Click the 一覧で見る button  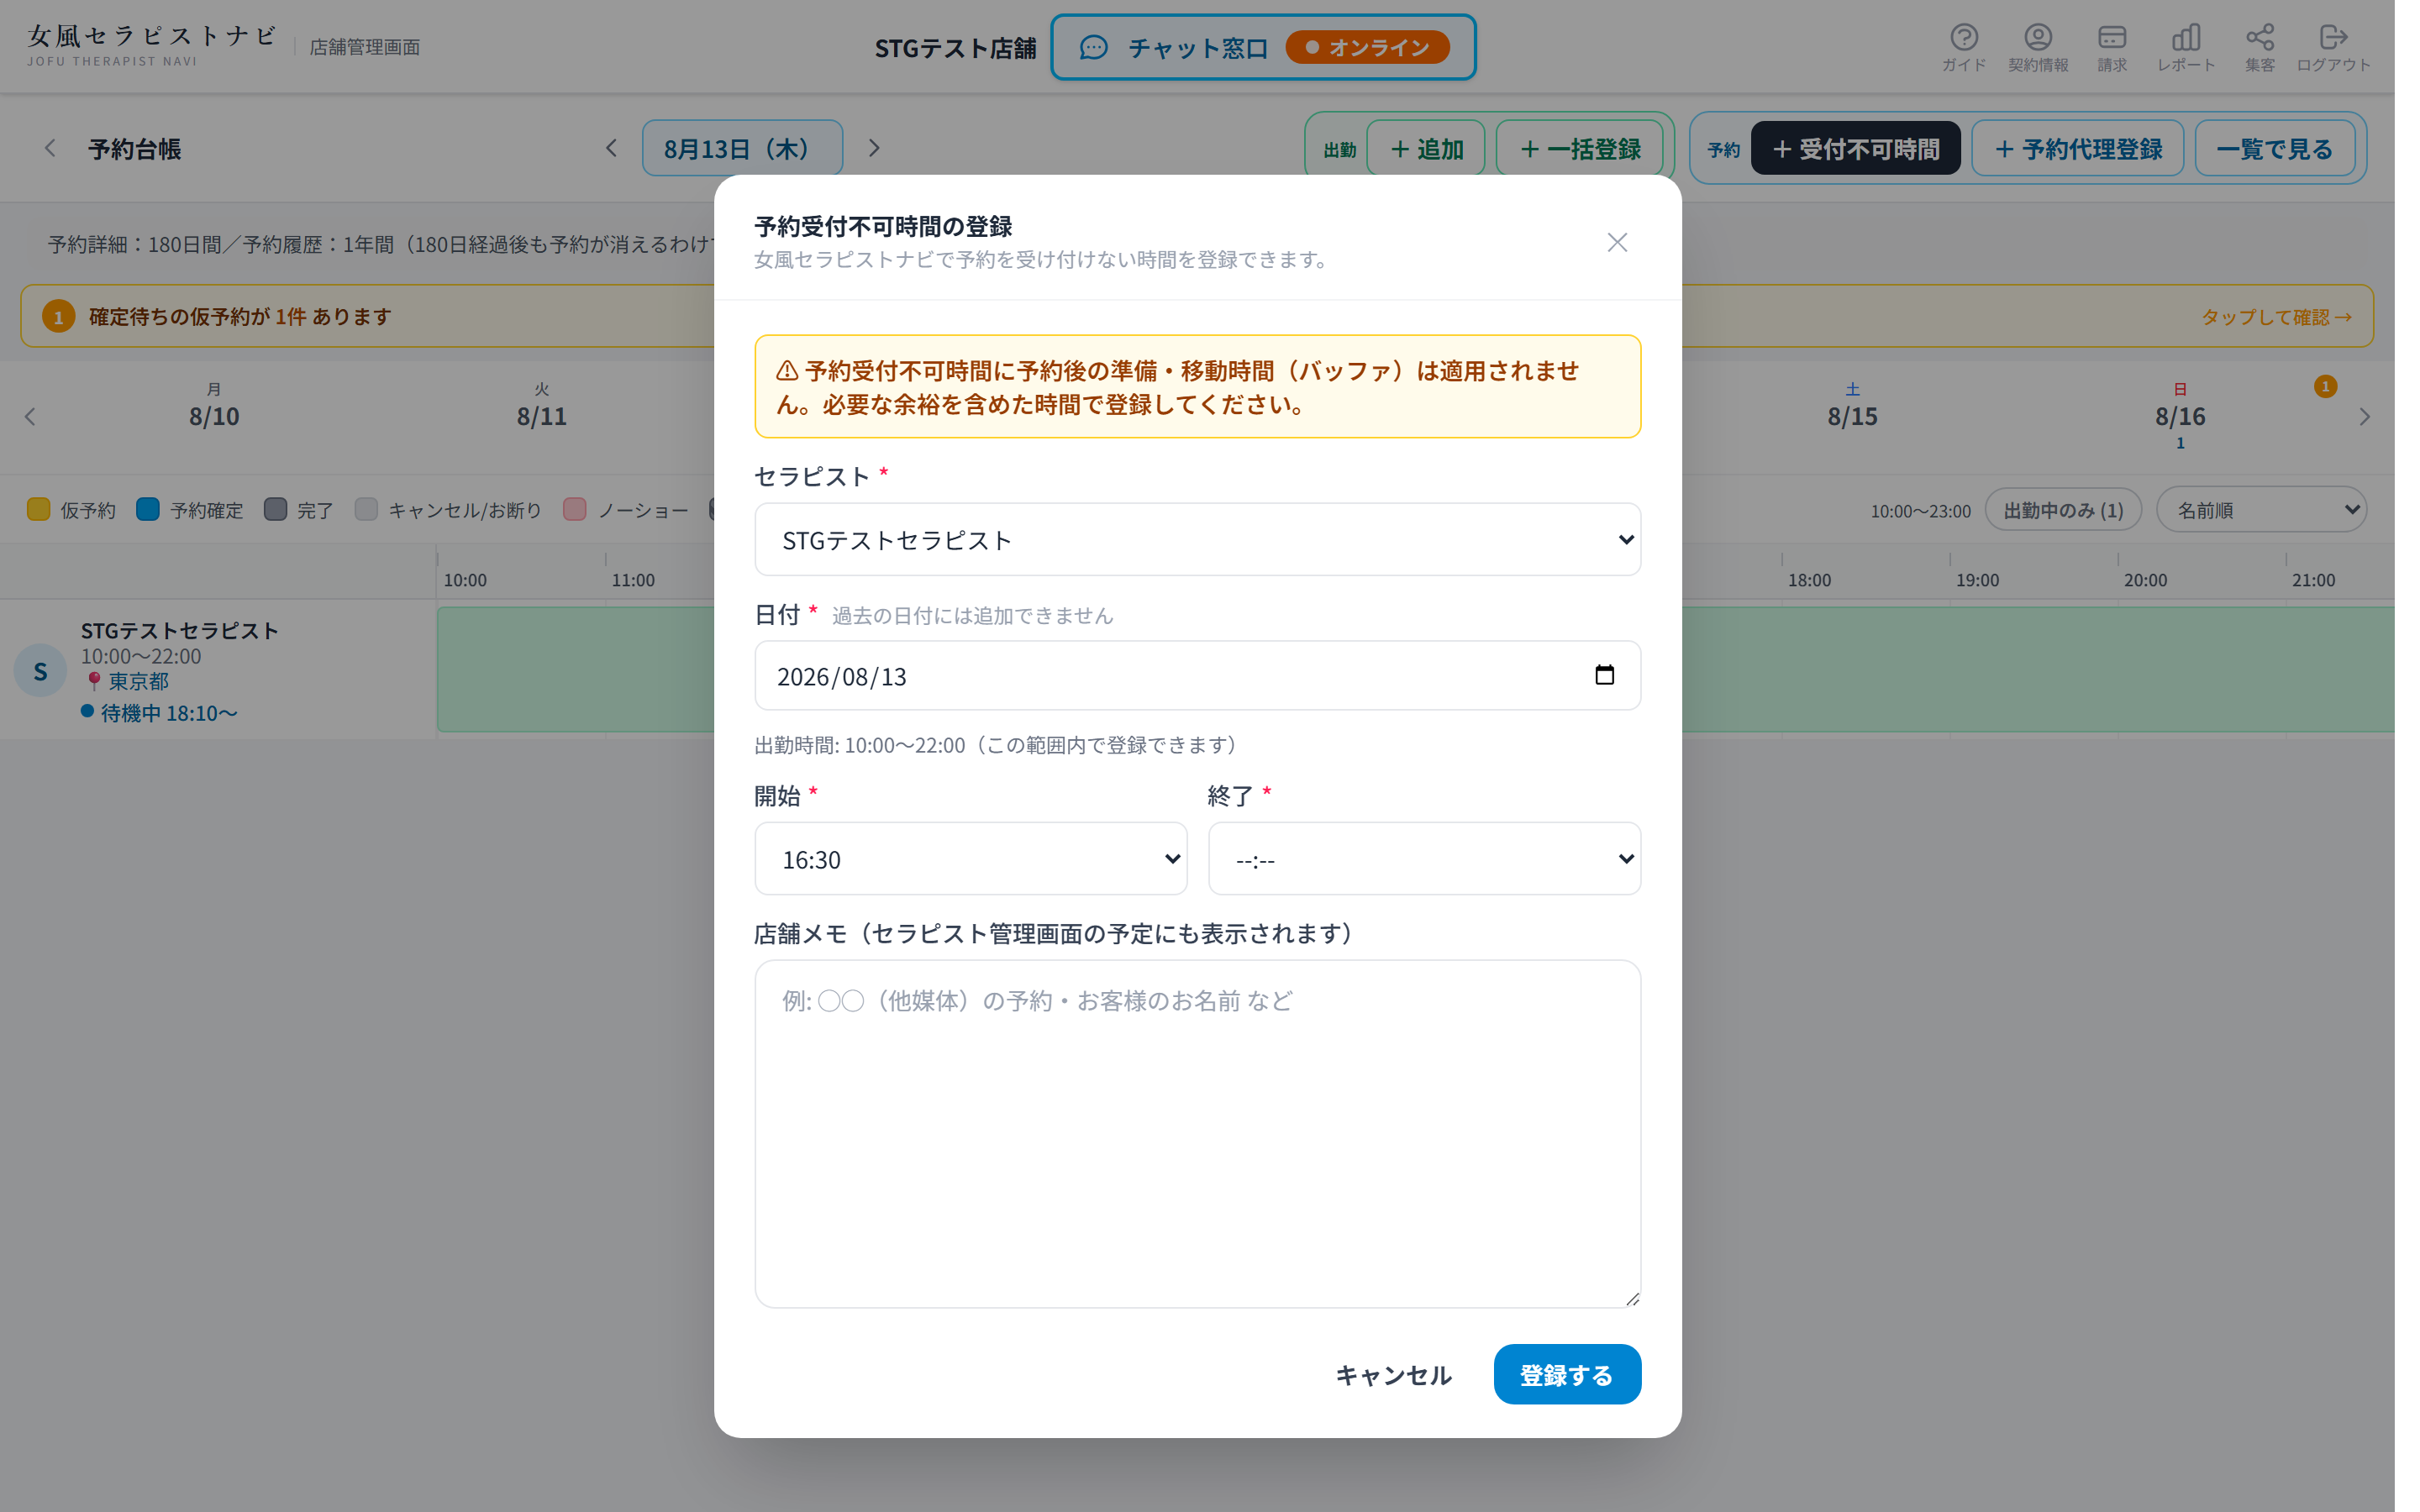[x=2274, y=148]
